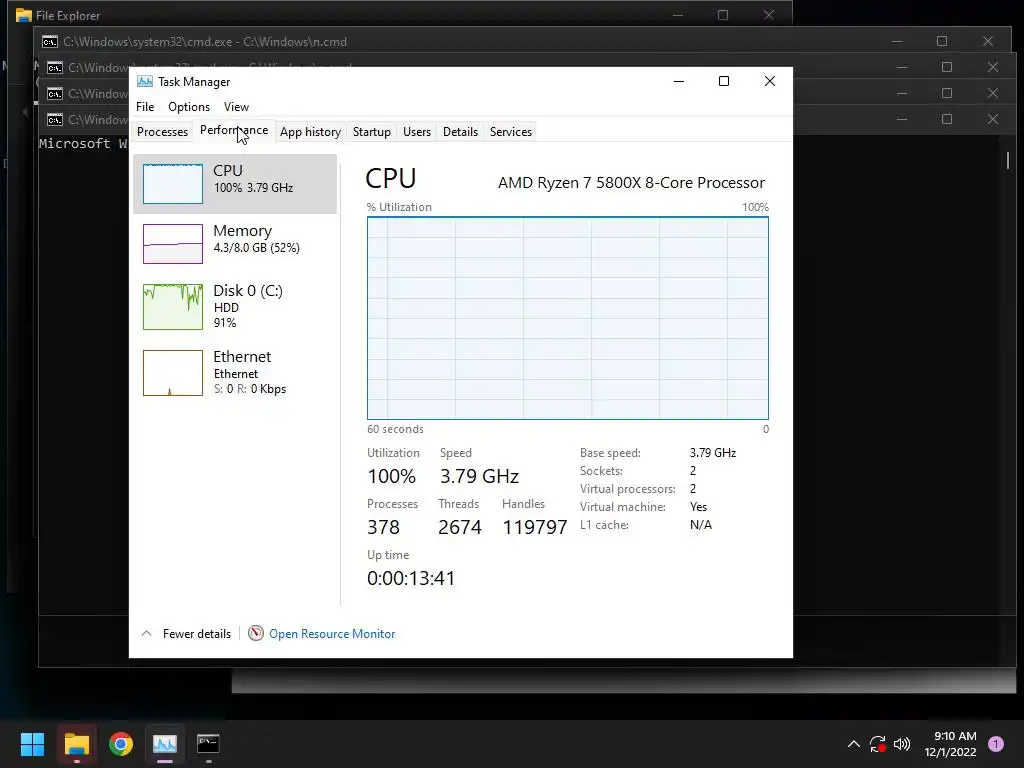Click the Processes count 378
This screenshot has width=1024, height=768.
point(383,527)
